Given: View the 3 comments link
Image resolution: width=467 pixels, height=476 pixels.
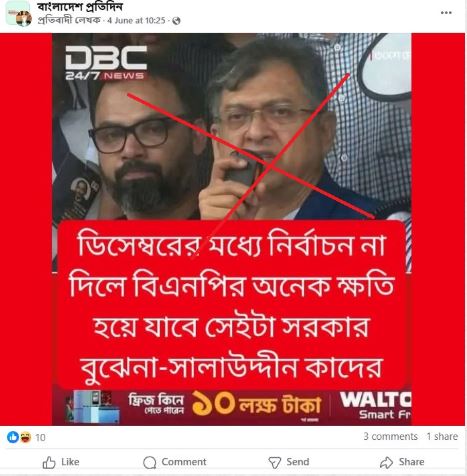Looking at the screenshot, I should [390, 436].
